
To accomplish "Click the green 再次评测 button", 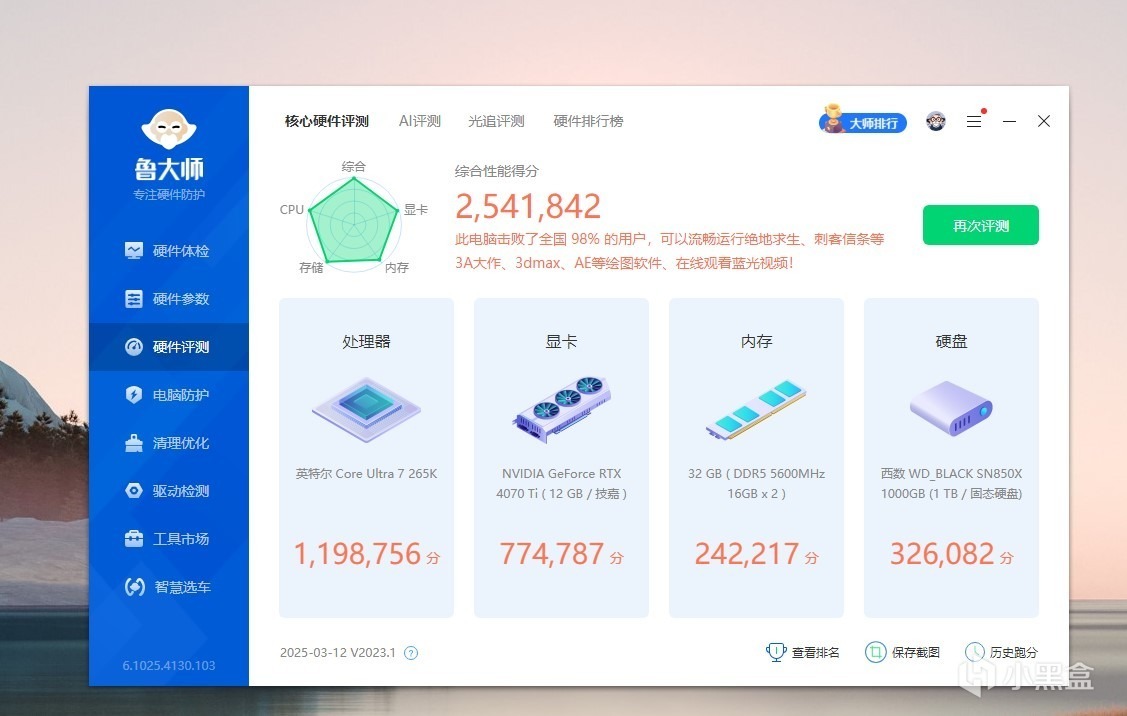I will click(x=980, y=225).
